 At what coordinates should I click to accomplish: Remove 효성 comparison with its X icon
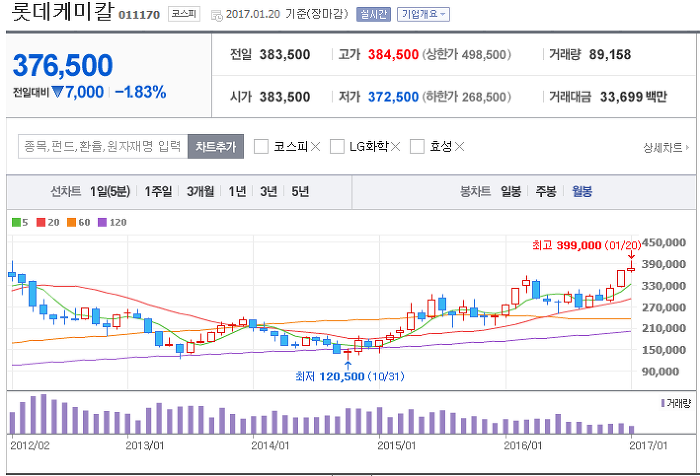(x=460, y=146)
